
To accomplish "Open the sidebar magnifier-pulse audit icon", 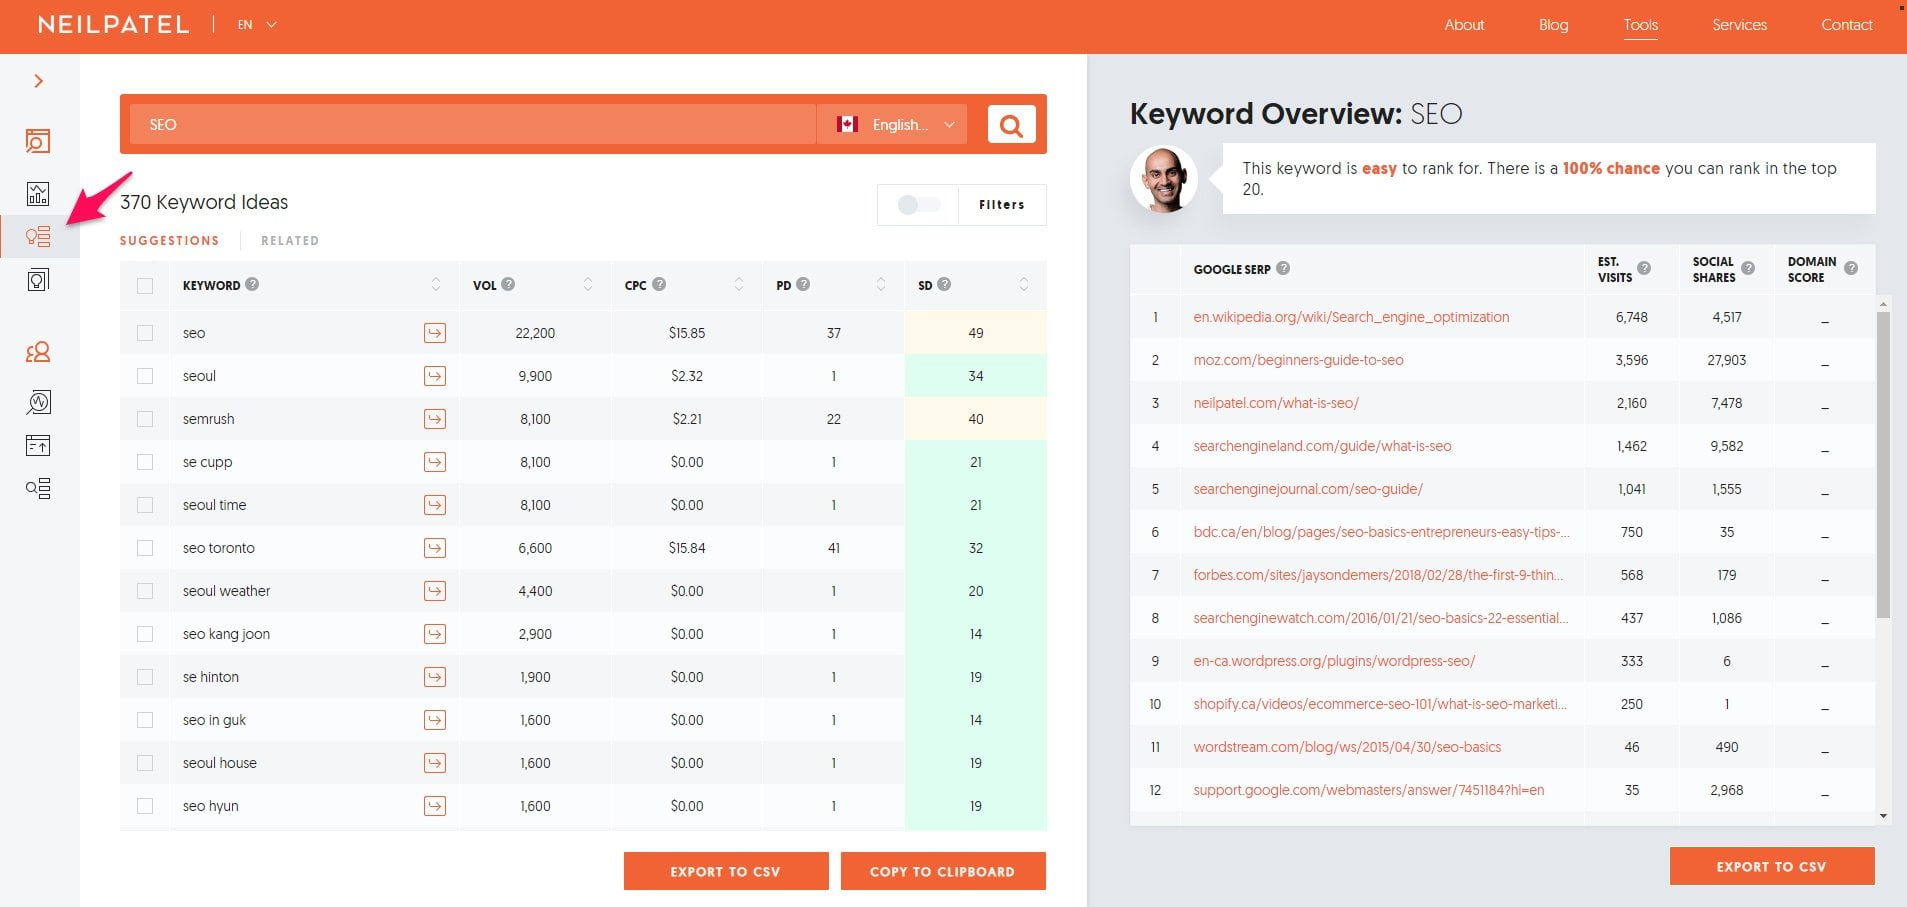I will (x=38, y=402).
